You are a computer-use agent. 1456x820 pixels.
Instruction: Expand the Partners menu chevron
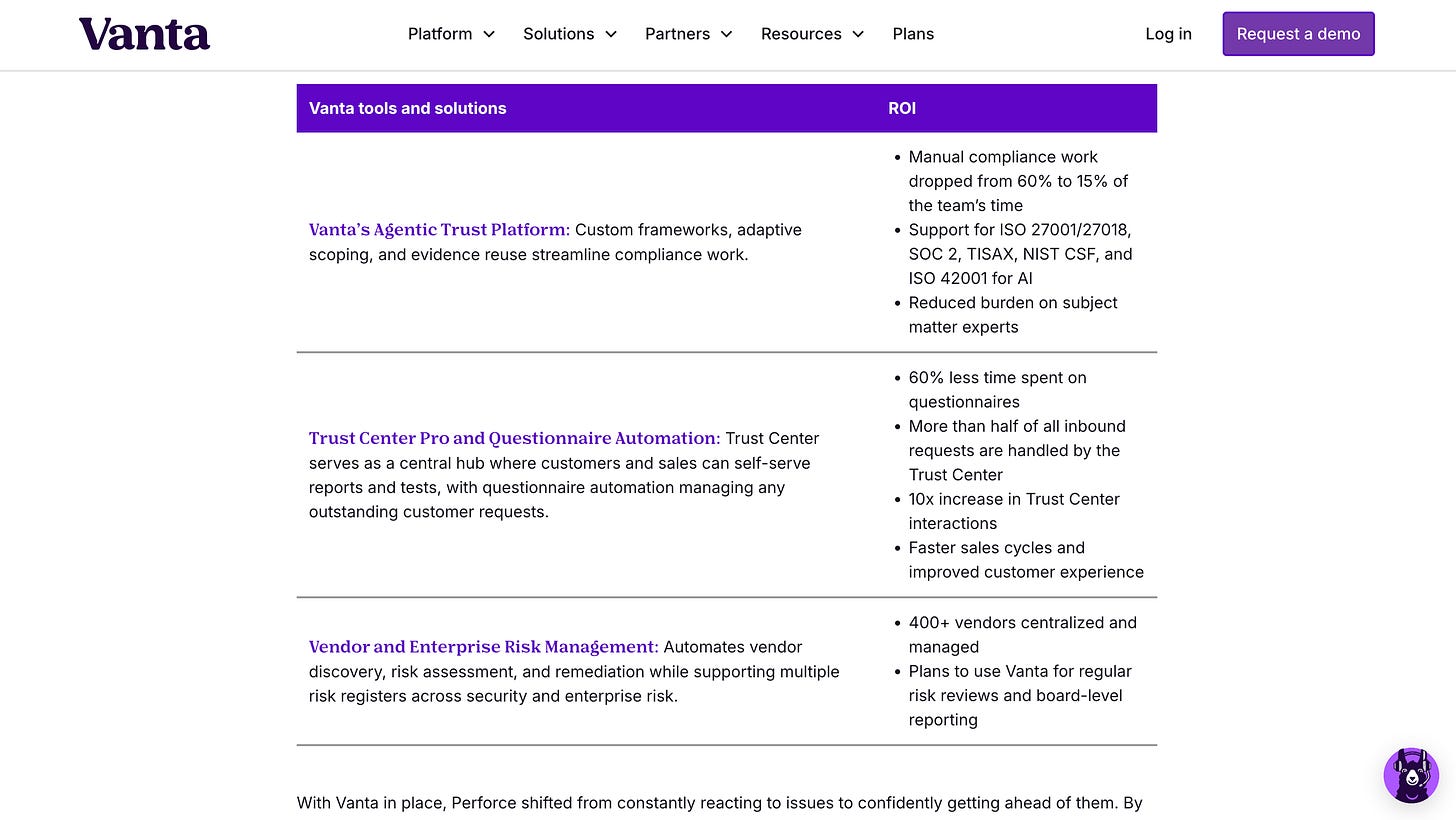727,34
